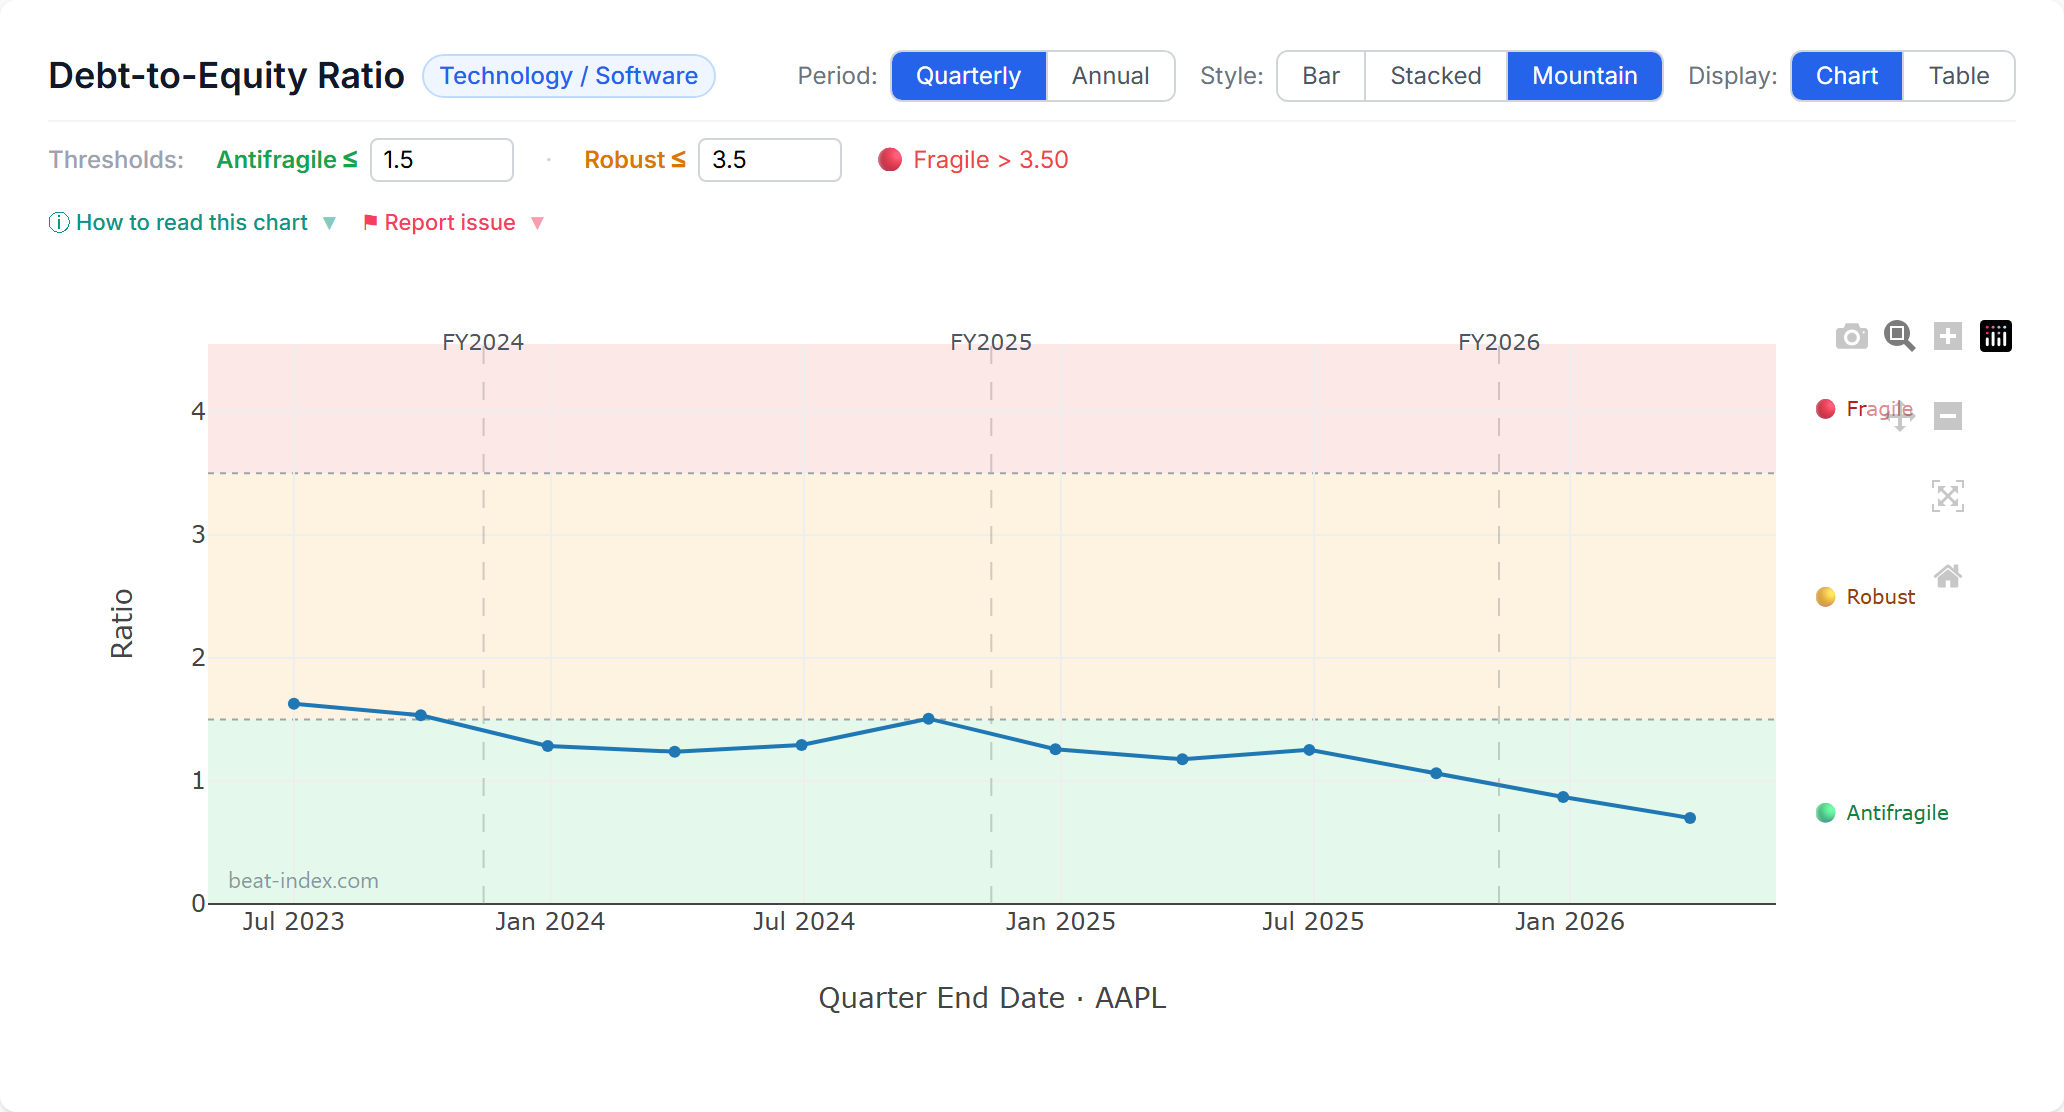The image size is (2064, 1112).
Task: Toggle Antifragile legend entry text
Action: (x=1897, y=813)
